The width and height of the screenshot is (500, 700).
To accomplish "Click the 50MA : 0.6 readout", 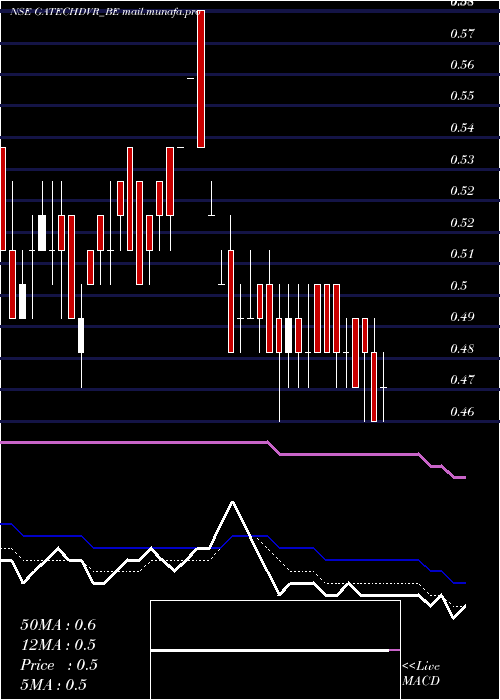I will (x=58, y=625).
